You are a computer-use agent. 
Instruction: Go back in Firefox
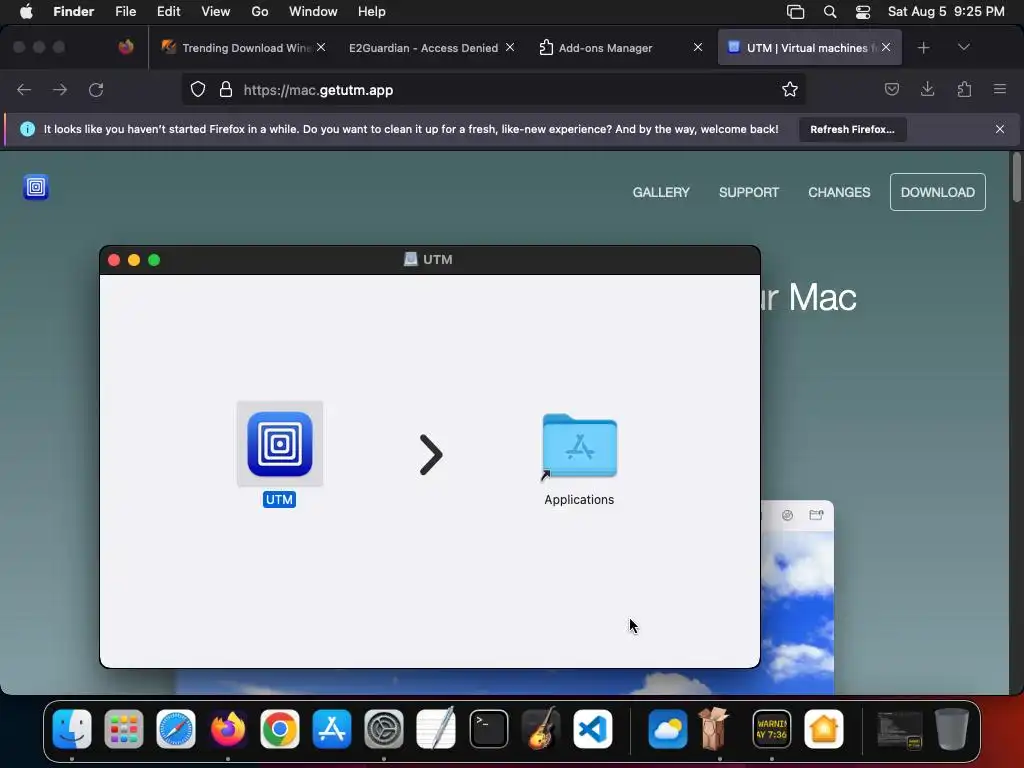coord(24,90)
